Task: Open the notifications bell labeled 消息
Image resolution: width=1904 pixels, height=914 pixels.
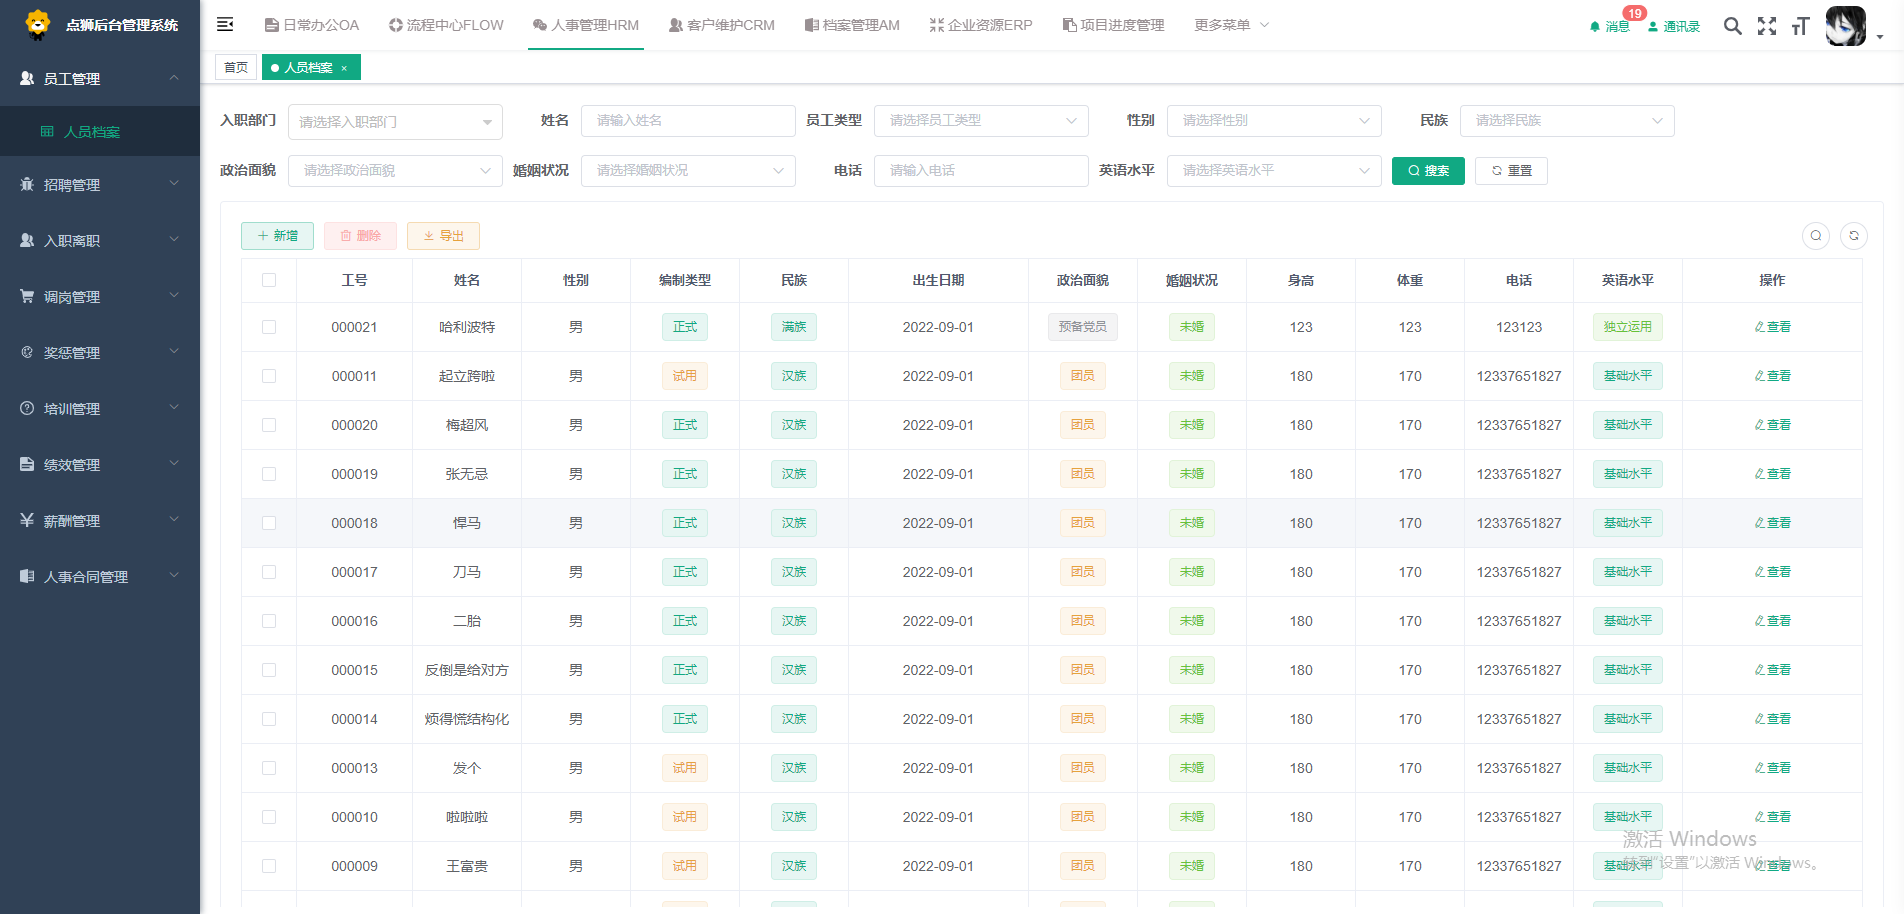Action: click(1609, 26)
